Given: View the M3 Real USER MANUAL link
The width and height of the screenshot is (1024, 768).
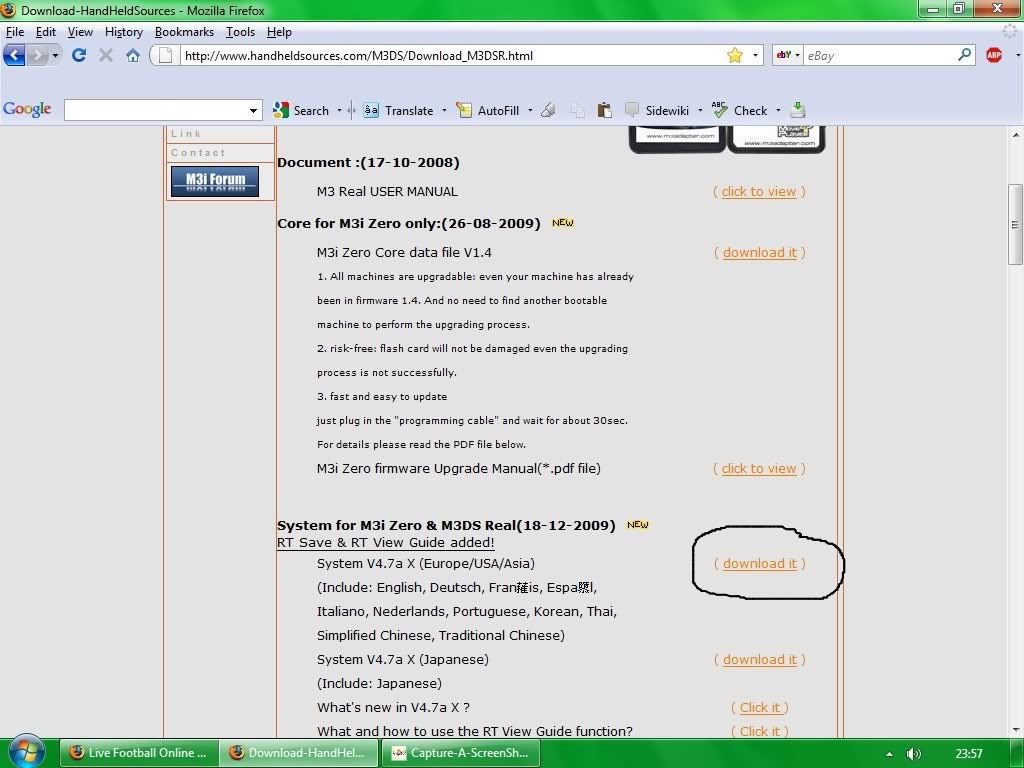Looking at the screenshot, I should coord(759,192).
